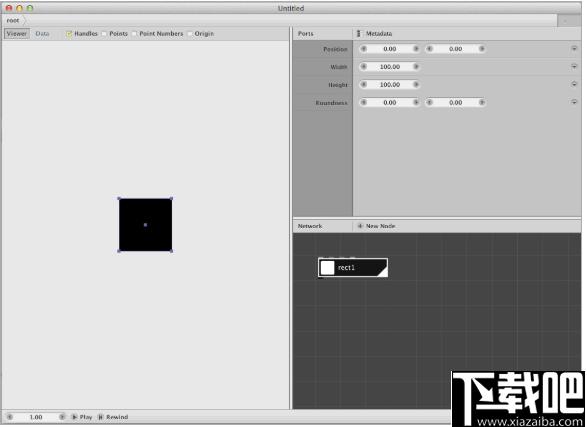
Task: Toggle the Handles checkbox
Action: tap(69, 34)
